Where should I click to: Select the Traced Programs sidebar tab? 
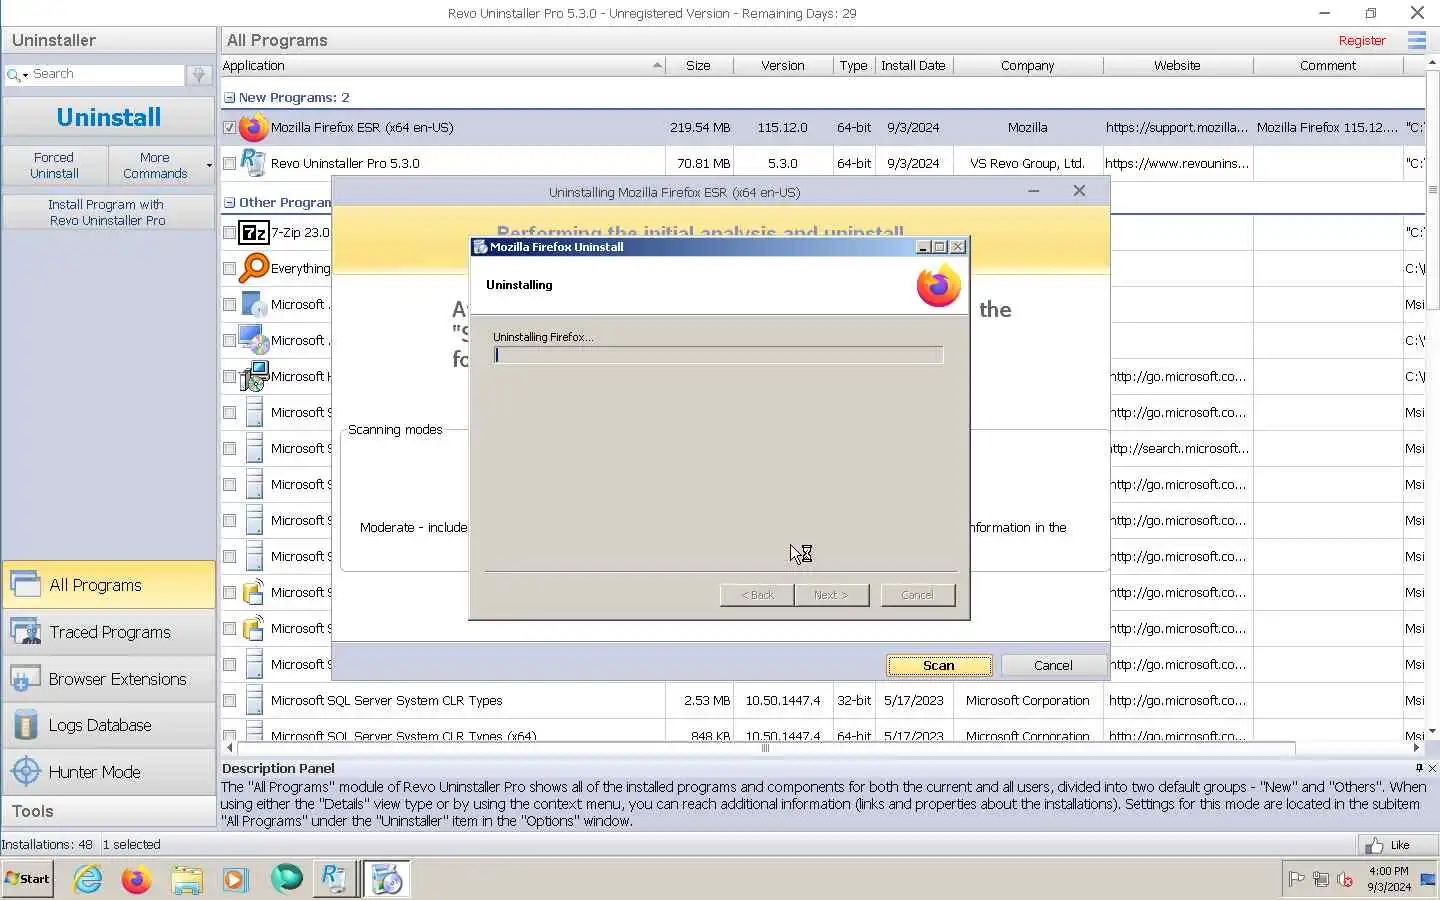pos(108,632)
